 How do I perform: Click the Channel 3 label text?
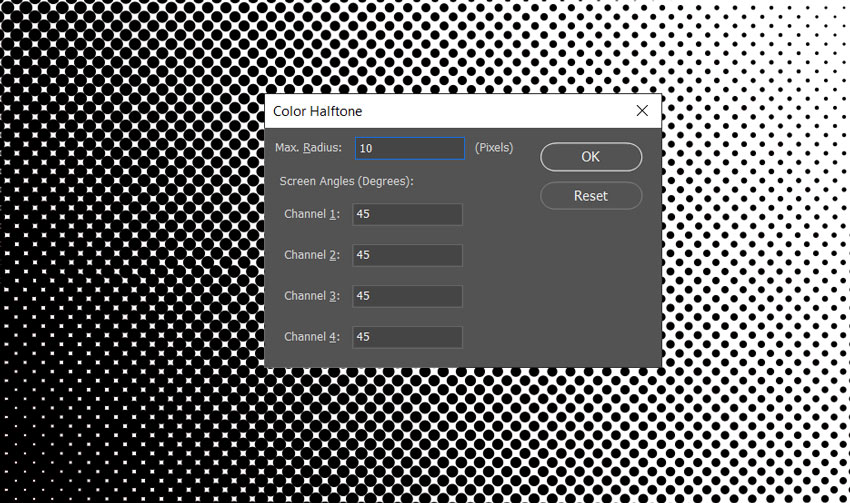tap(312, 296)
